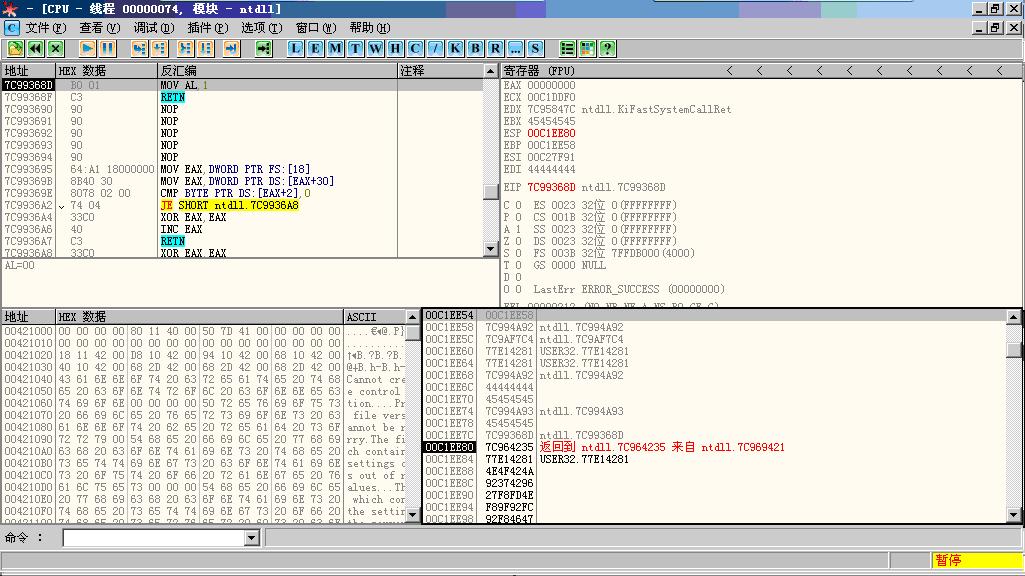This screenshot has width=1025, height=576.
Task: Click disassembly scrollbar up arrow
Action: click(x=491, y=71)
